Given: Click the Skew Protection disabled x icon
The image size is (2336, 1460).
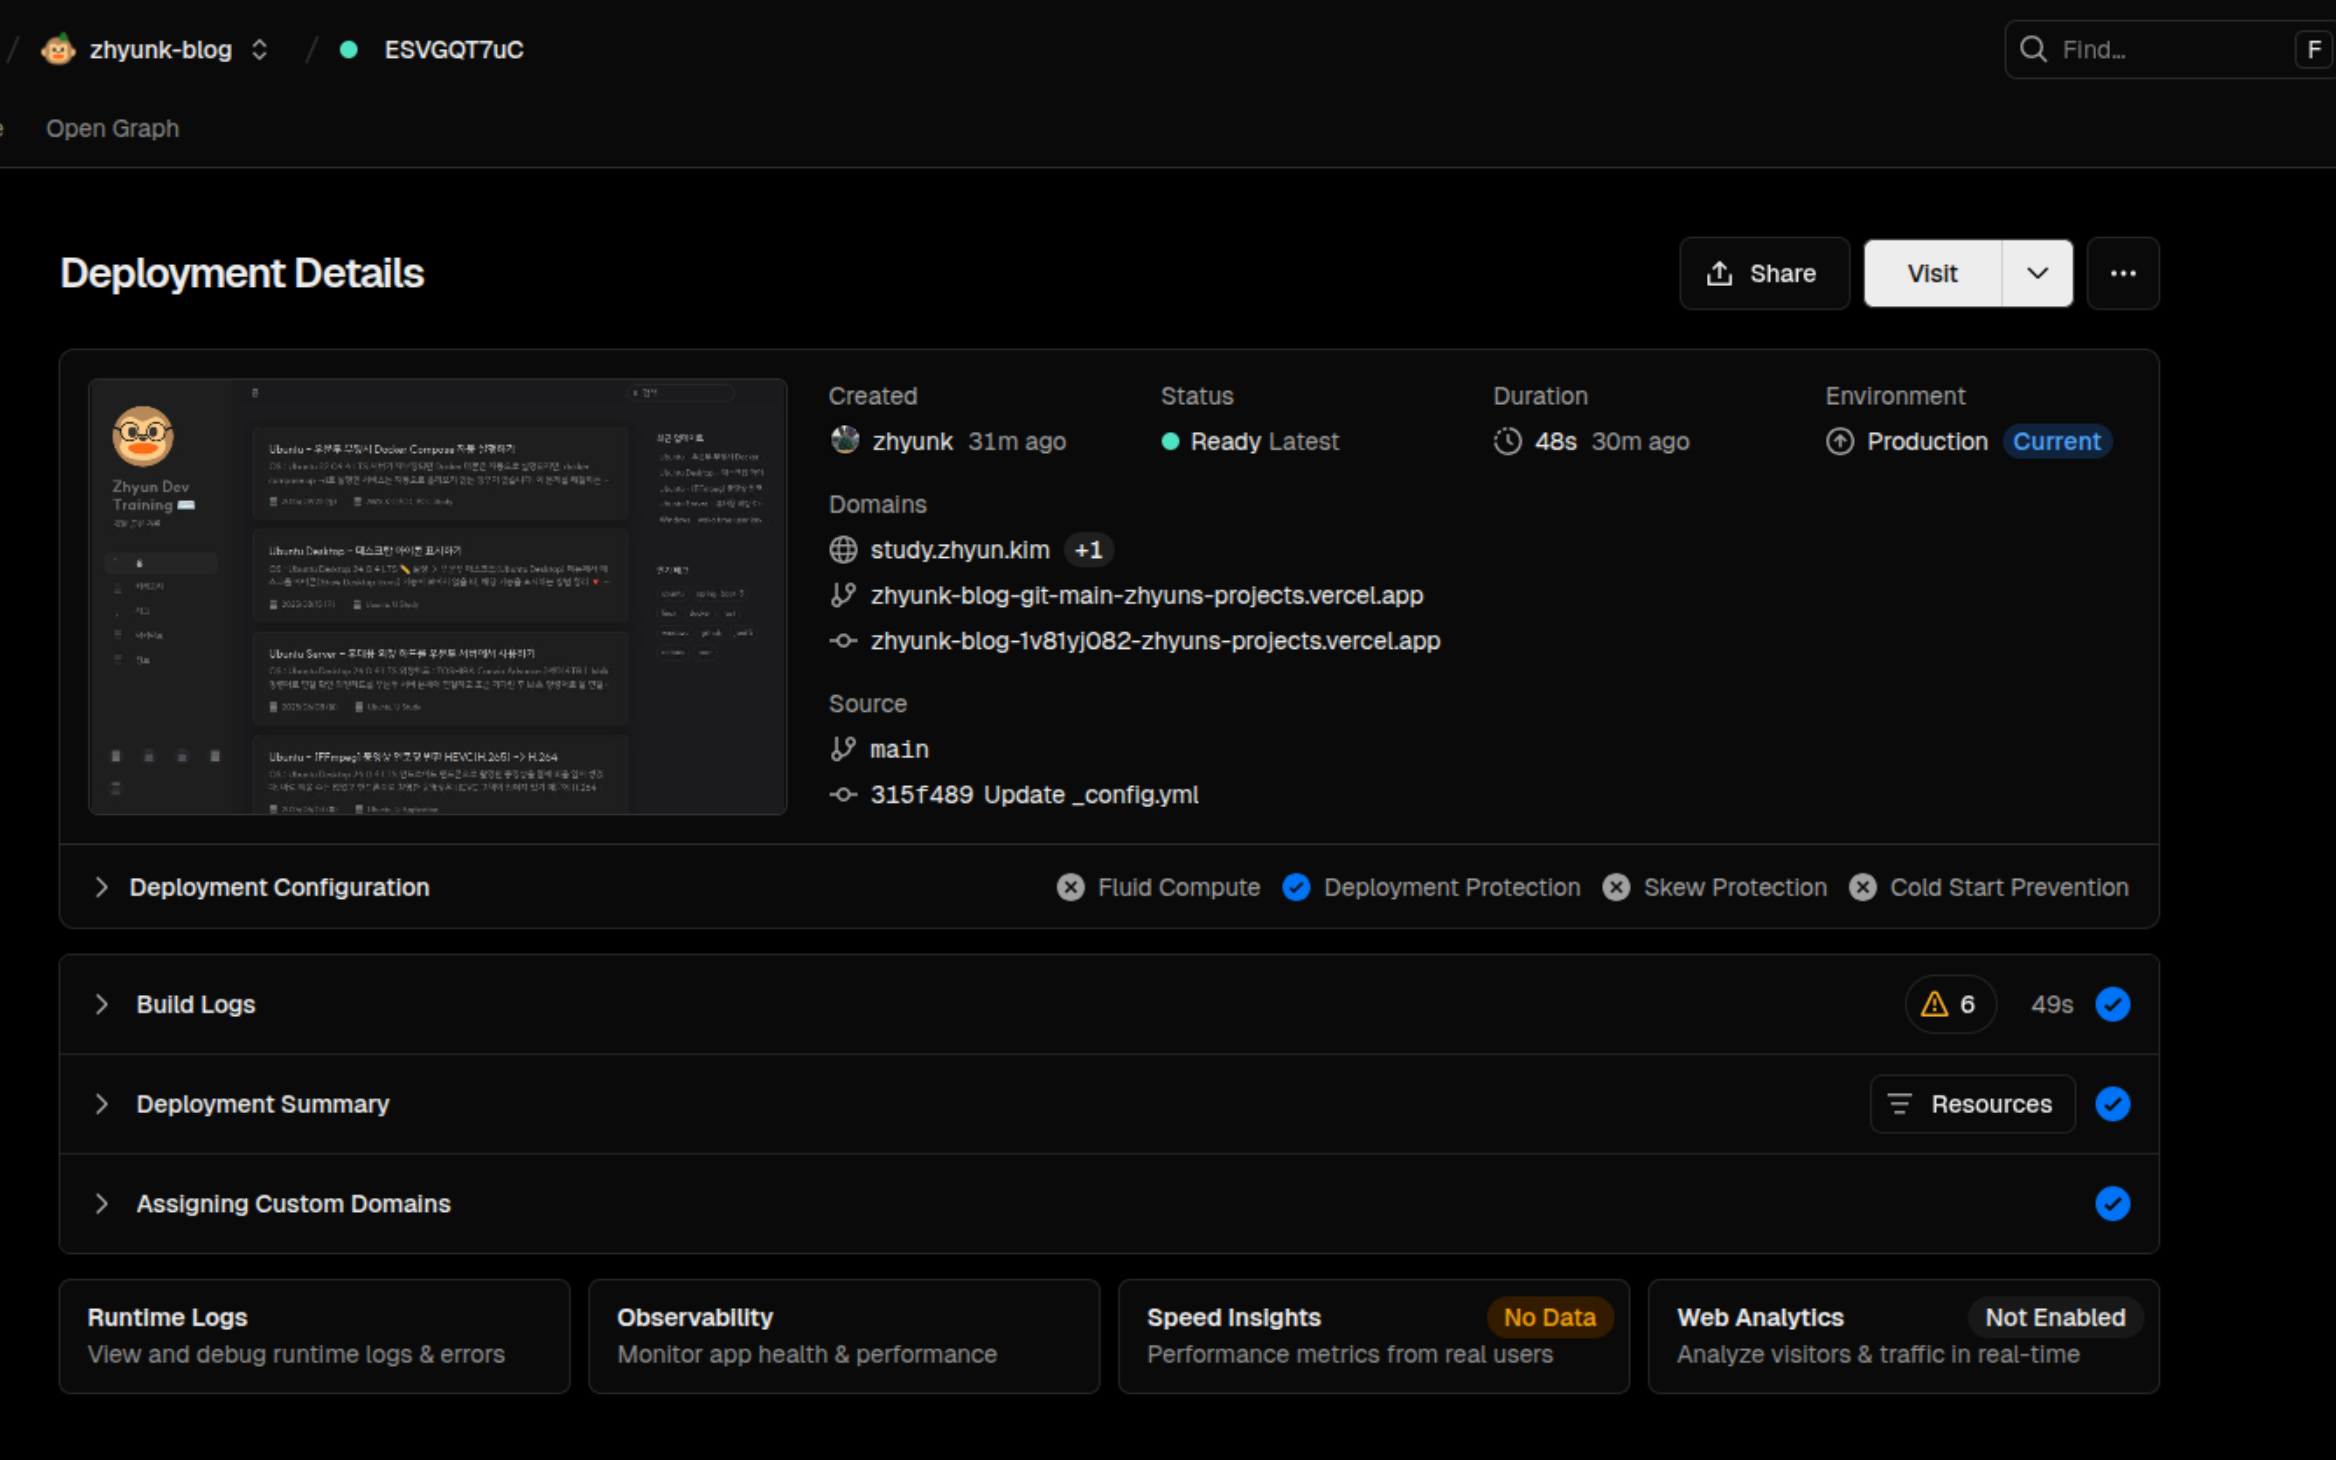Looking at the screenshot, I should pyautogui.click(x=1616, y=887).
